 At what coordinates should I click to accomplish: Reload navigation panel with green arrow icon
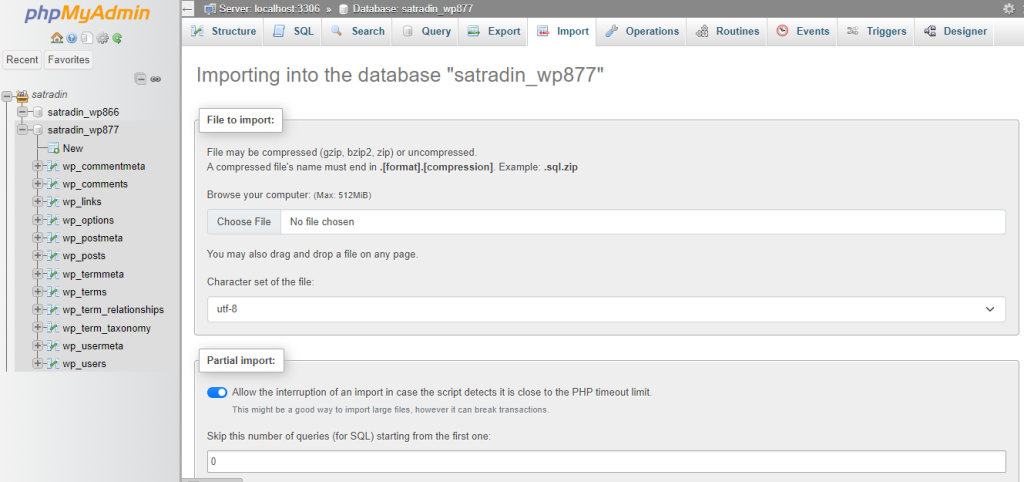click(117, 39)
